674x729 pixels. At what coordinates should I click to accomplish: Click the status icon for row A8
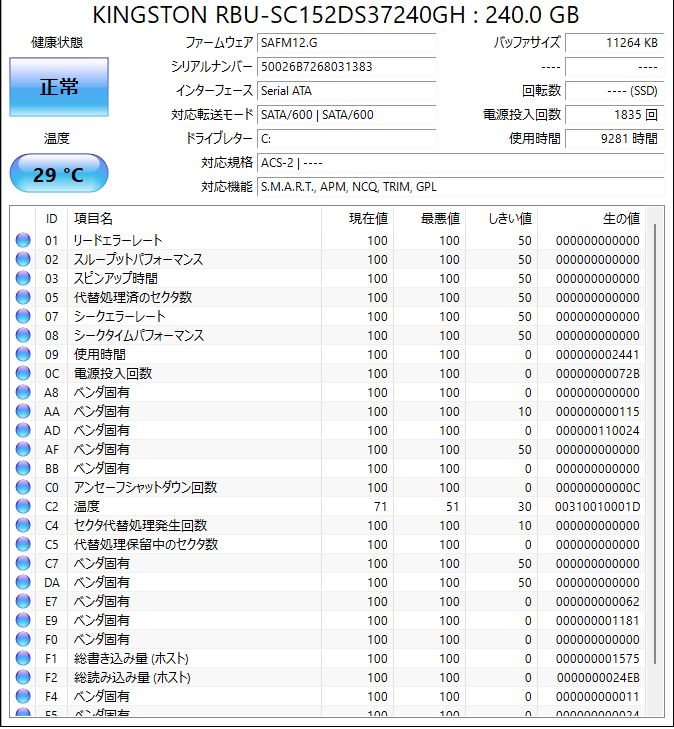pyautogui.click(x=23, y=392)
